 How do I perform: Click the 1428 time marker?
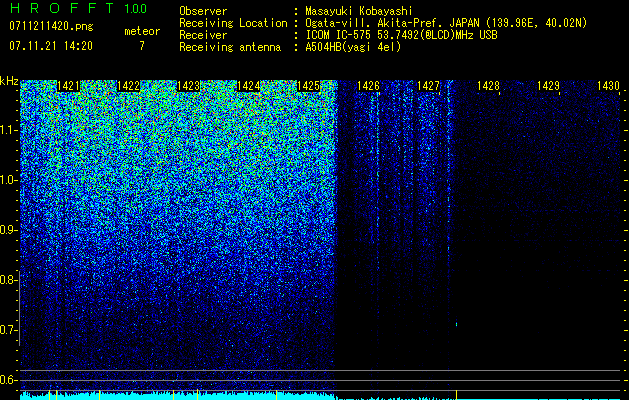488,86
